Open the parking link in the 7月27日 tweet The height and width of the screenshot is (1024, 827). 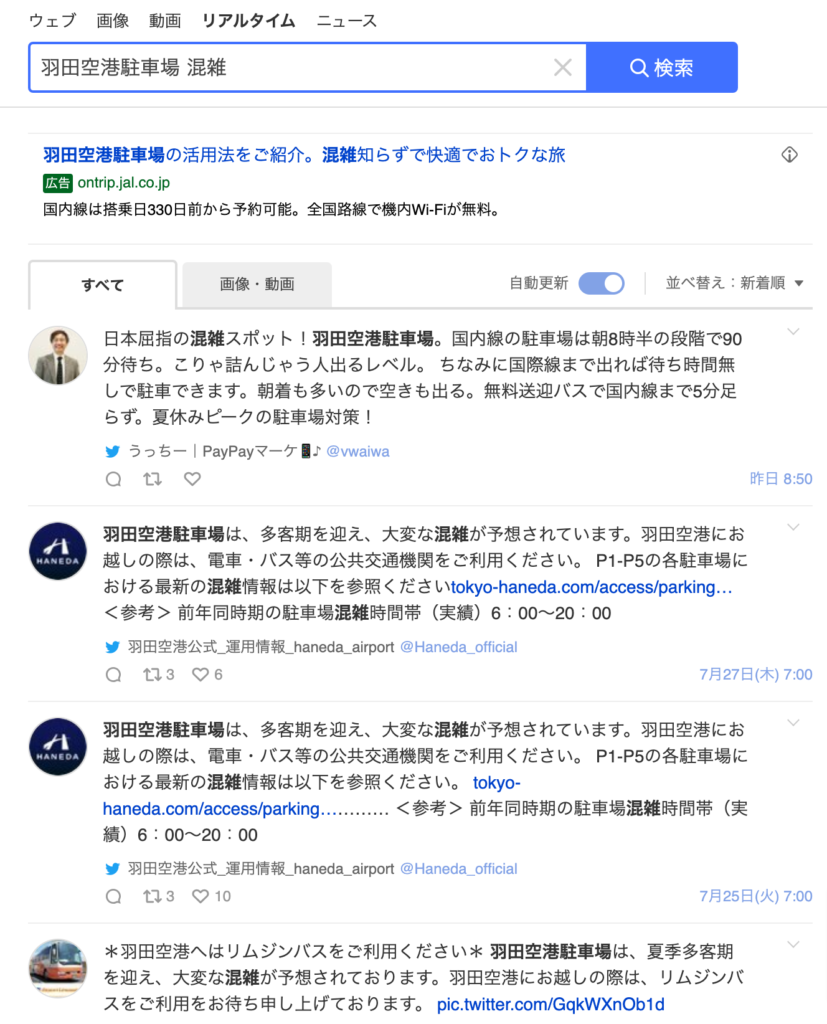(x=591, y=587)
